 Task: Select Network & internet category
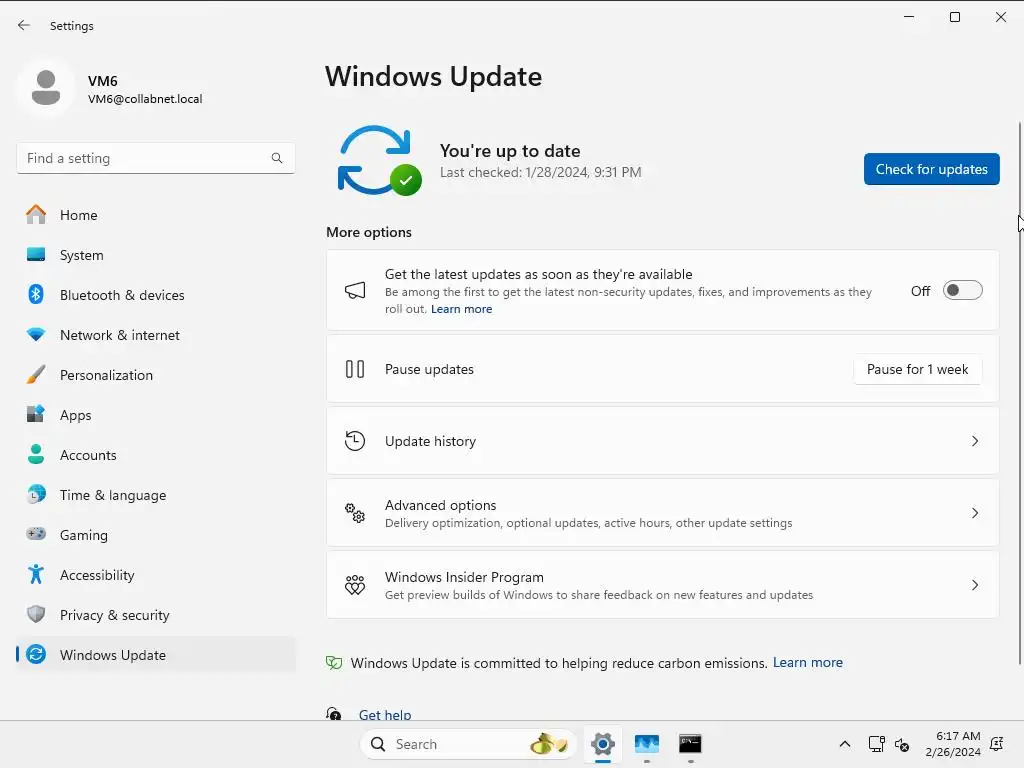click(x=155, y=334)
